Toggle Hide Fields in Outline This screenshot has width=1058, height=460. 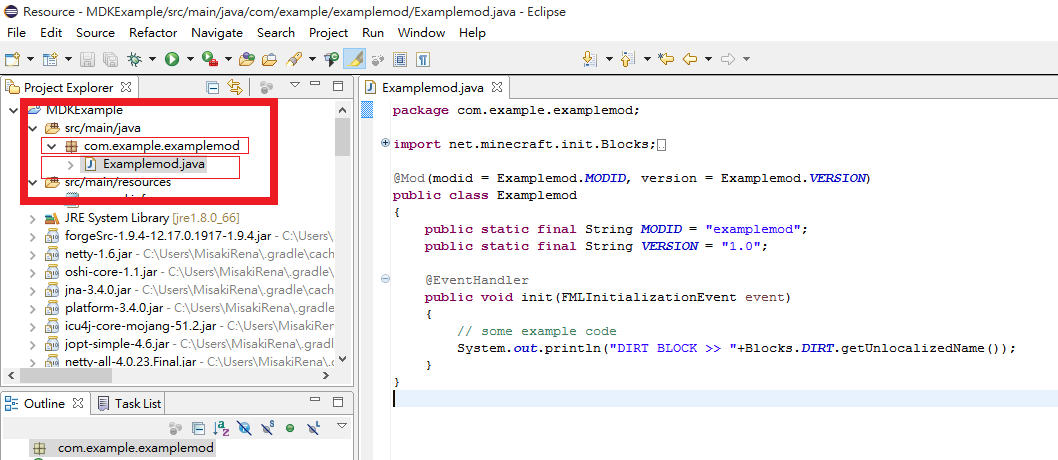click(x=245, y=427)
